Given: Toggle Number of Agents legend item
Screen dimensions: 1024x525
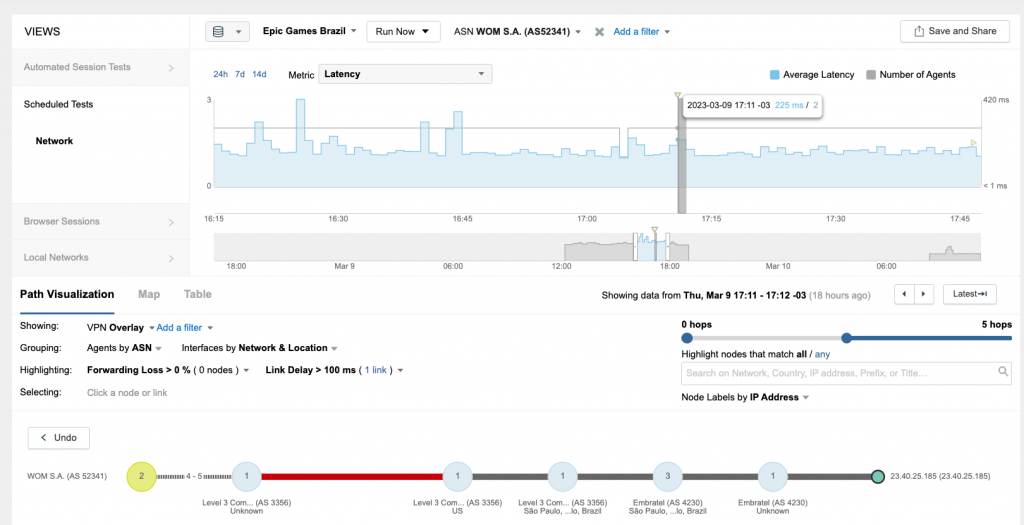Looking at the screenshot, I should 910,75.
